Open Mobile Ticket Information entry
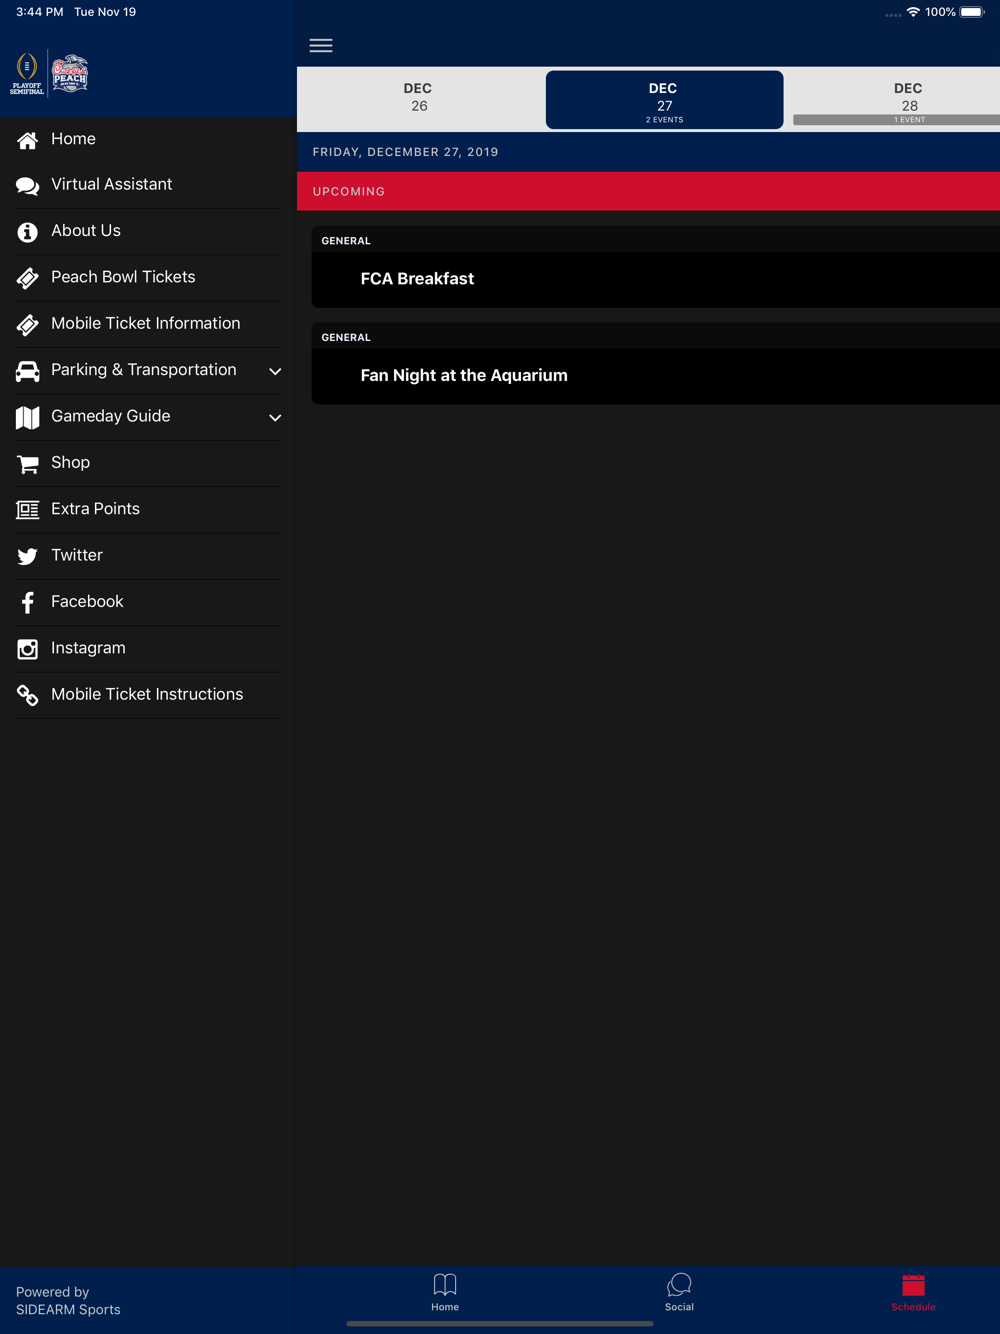The image size is (1000, 1334). pos(148,324)
